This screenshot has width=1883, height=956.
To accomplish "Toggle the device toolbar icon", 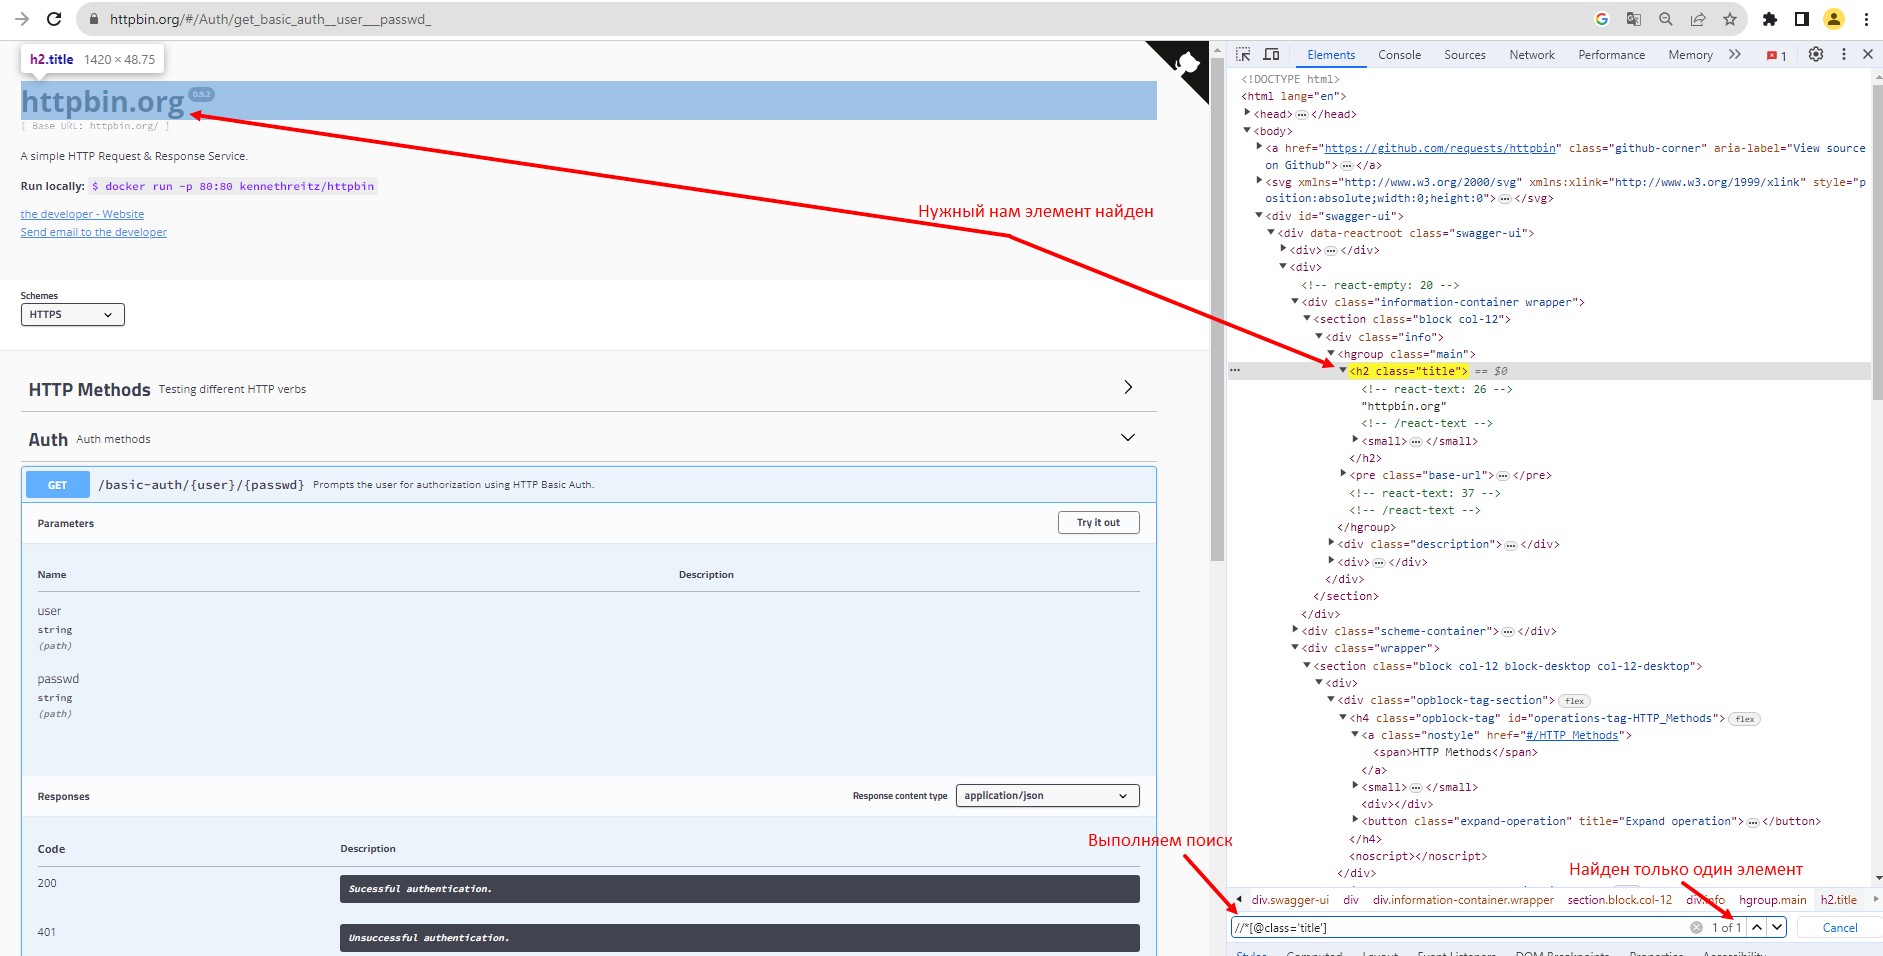I will point(1271,55).
